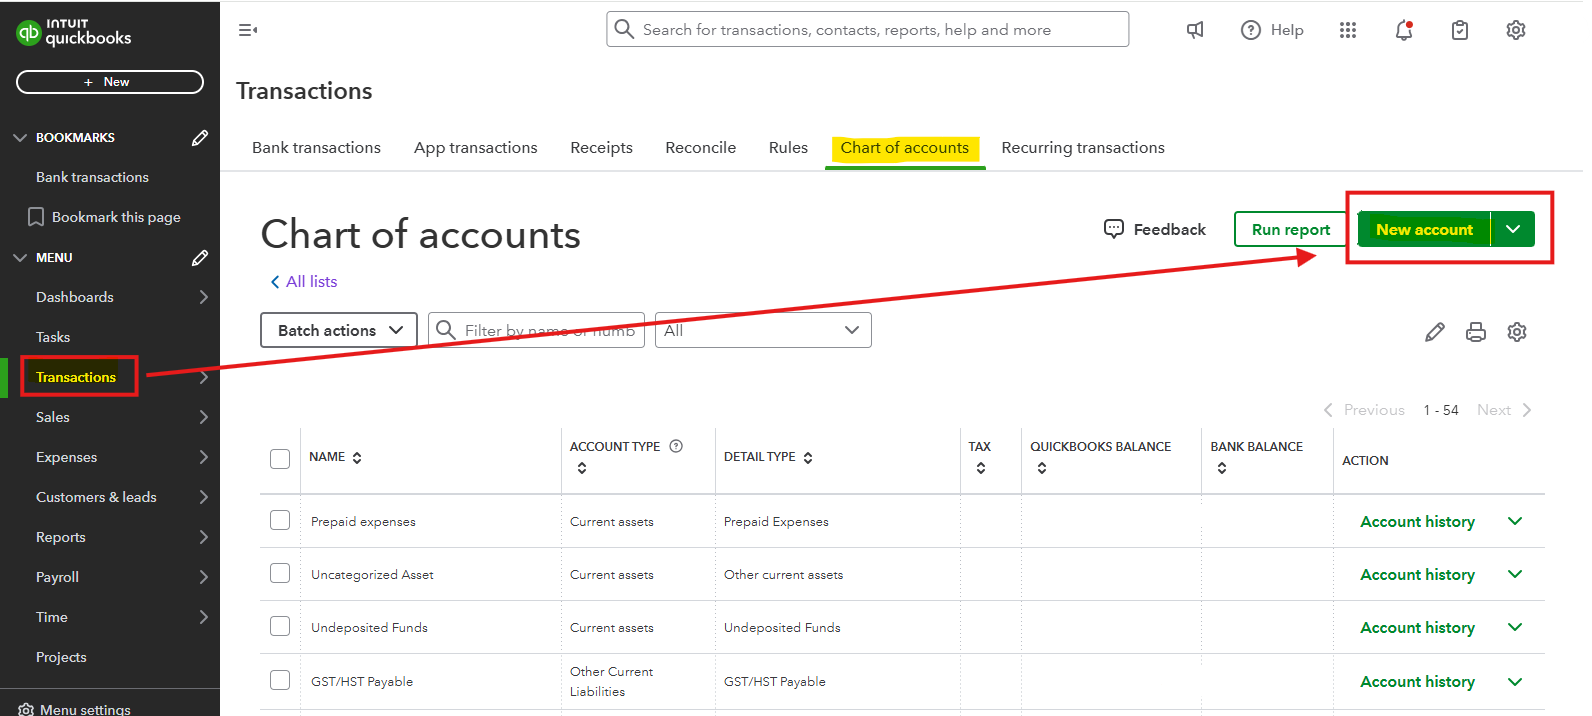
Task: Tick the Undeposited Funds row checkbox
Action: tap(280, 626)
